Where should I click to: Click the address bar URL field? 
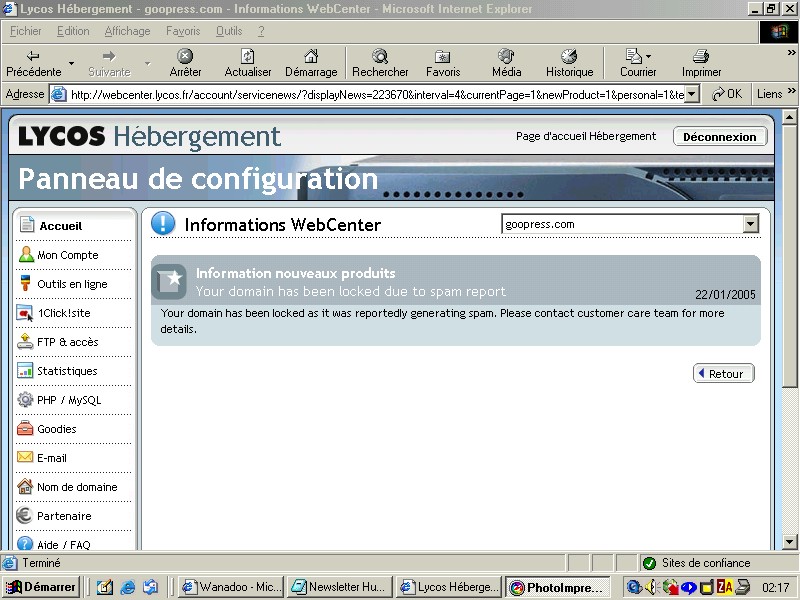point(377,94)
